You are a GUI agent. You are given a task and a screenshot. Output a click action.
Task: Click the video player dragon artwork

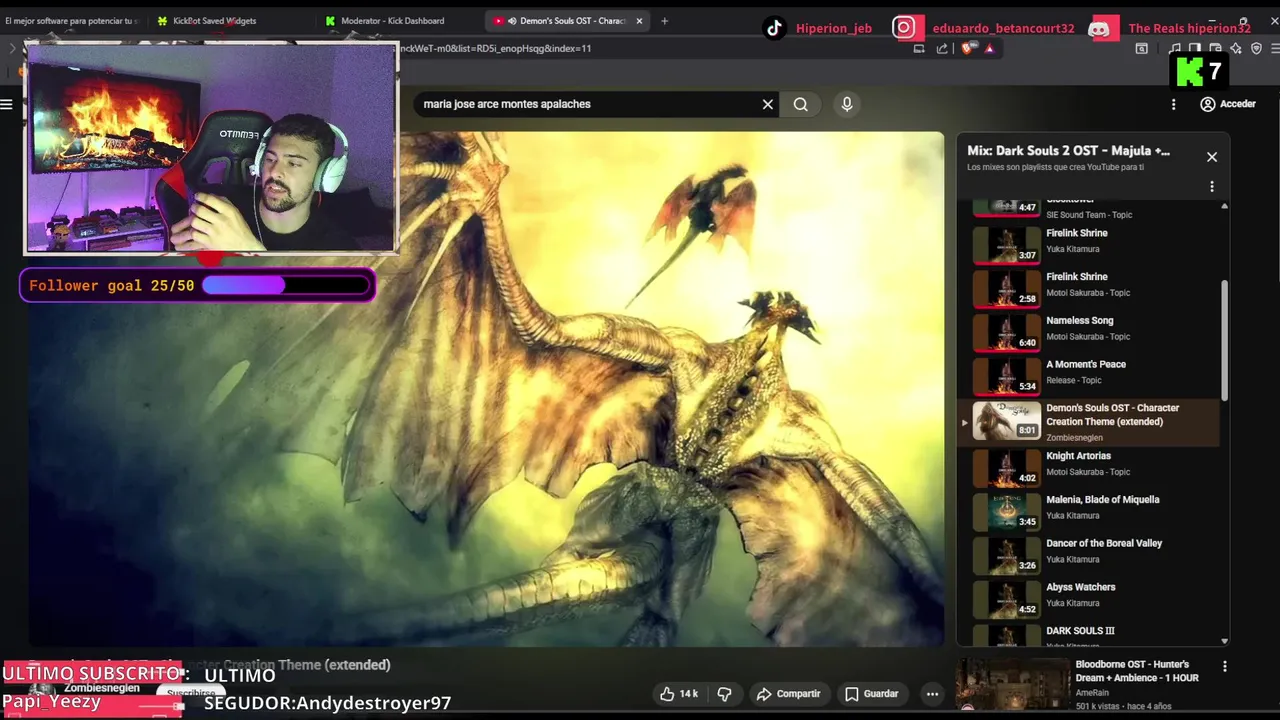click(x=486, y=390)
